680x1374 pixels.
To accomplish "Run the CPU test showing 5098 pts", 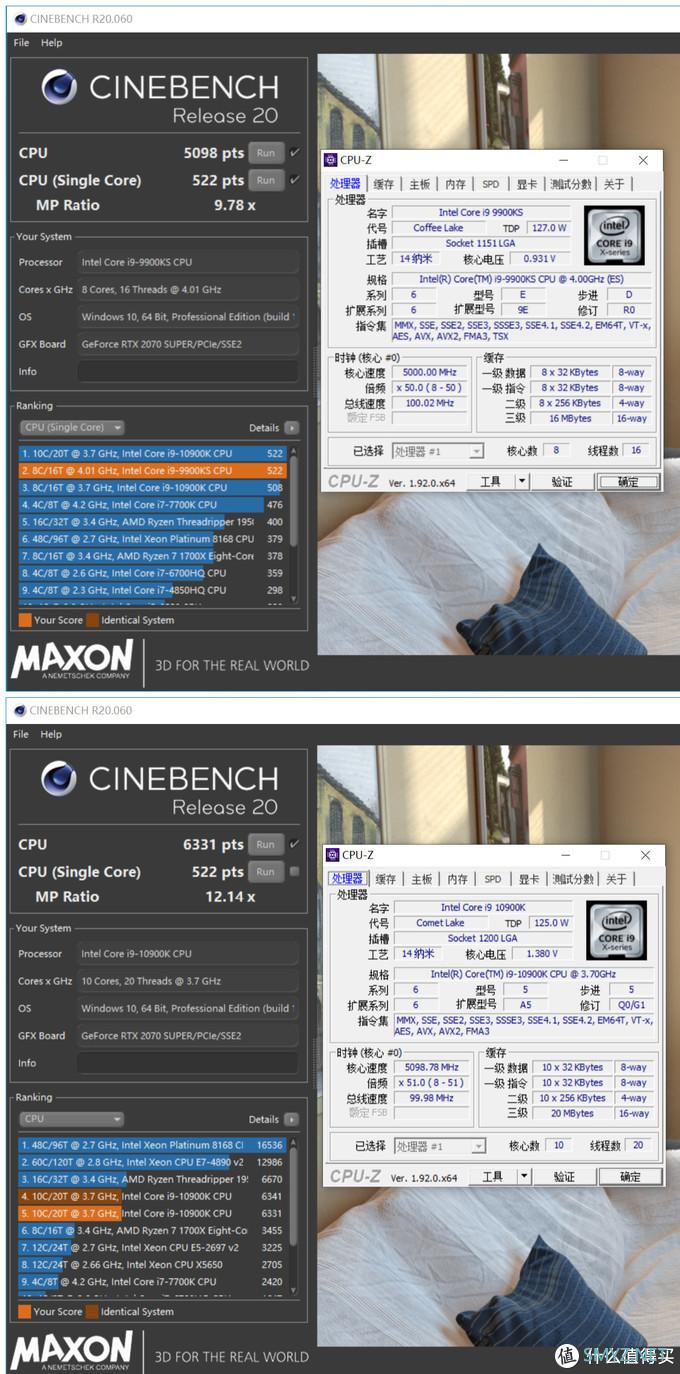I will pos(265,153).
